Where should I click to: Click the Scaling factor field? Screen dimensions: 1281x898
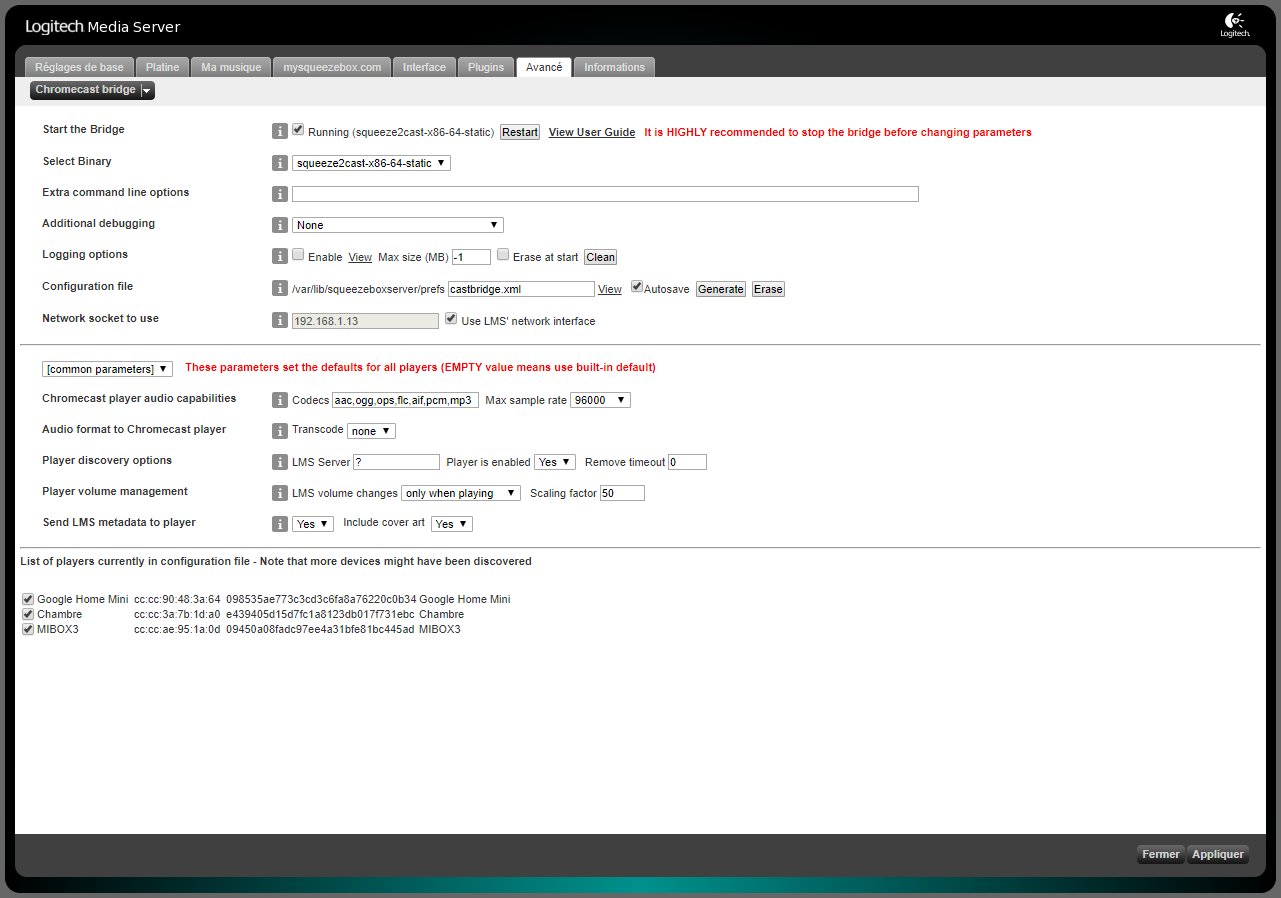click(622, 493)
